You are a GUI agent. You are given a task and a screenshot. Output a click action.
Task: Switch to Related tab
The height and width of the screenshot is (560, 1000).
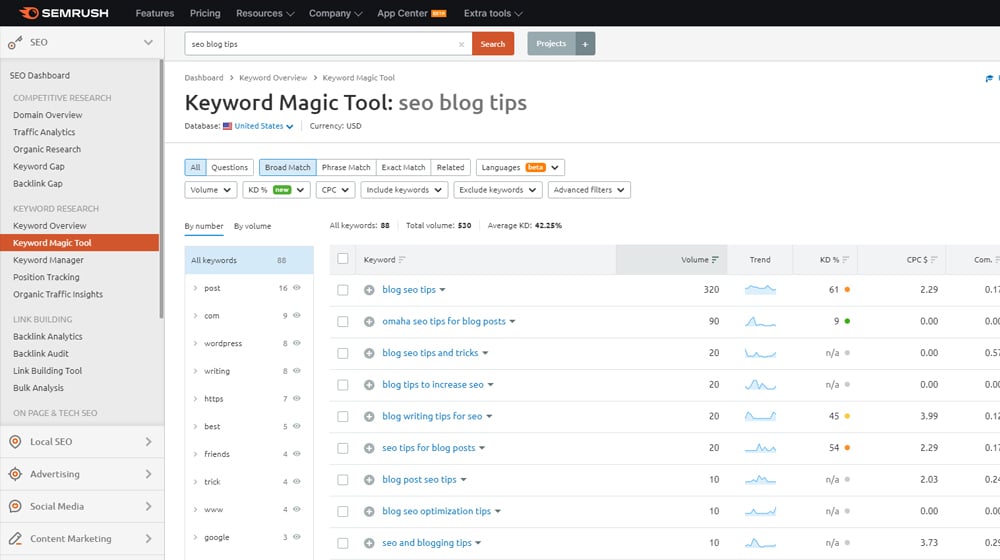point(450,167)
